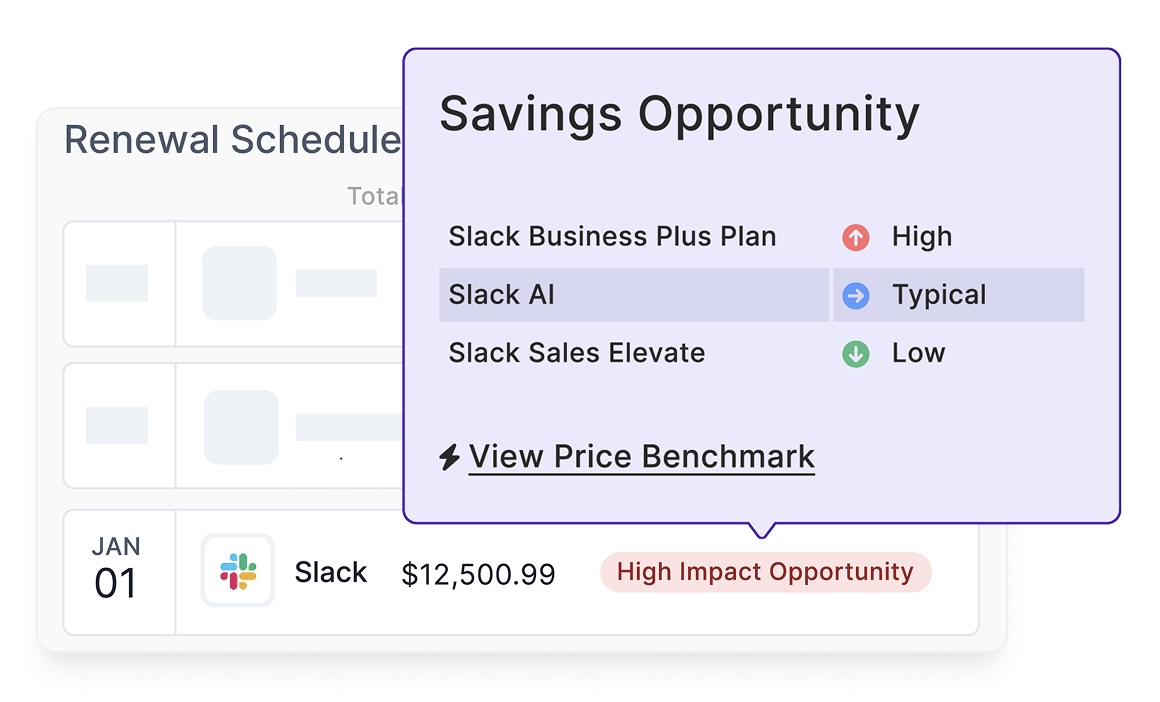Click the Renewal Schedule heading
1160x702 pixels.
click(232, 140)
